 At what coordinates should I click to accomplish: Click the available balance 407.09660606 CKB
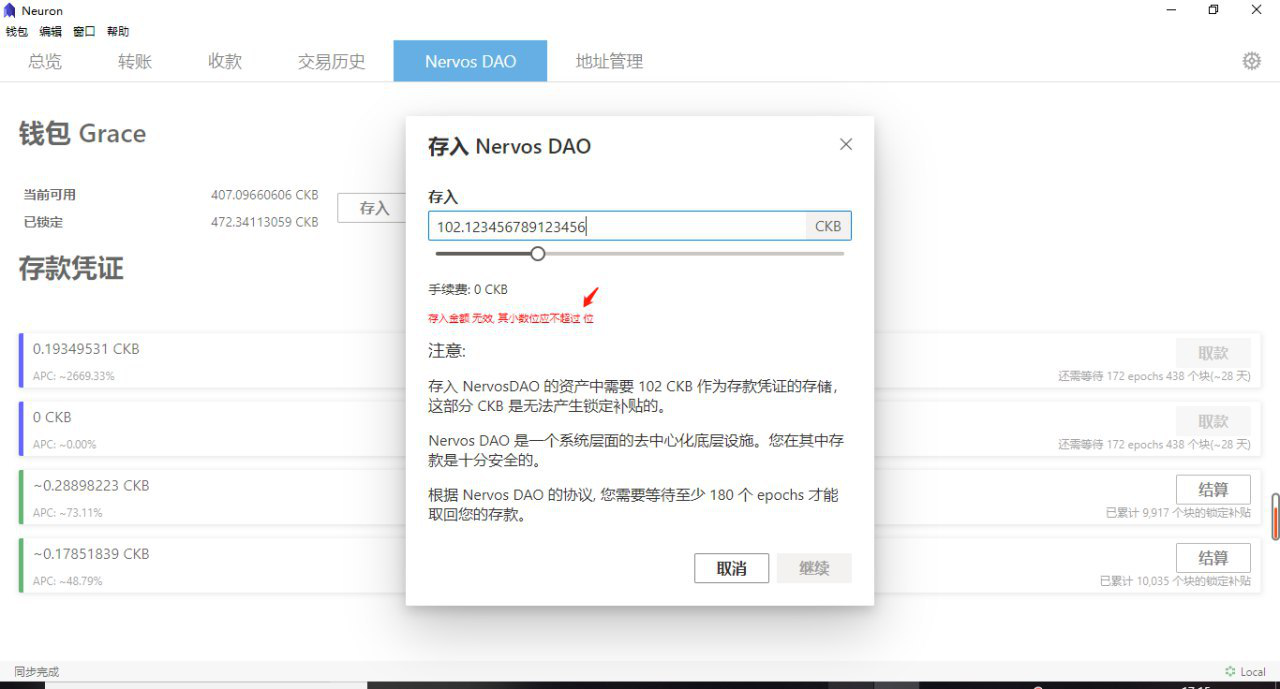tap(265, 195)
